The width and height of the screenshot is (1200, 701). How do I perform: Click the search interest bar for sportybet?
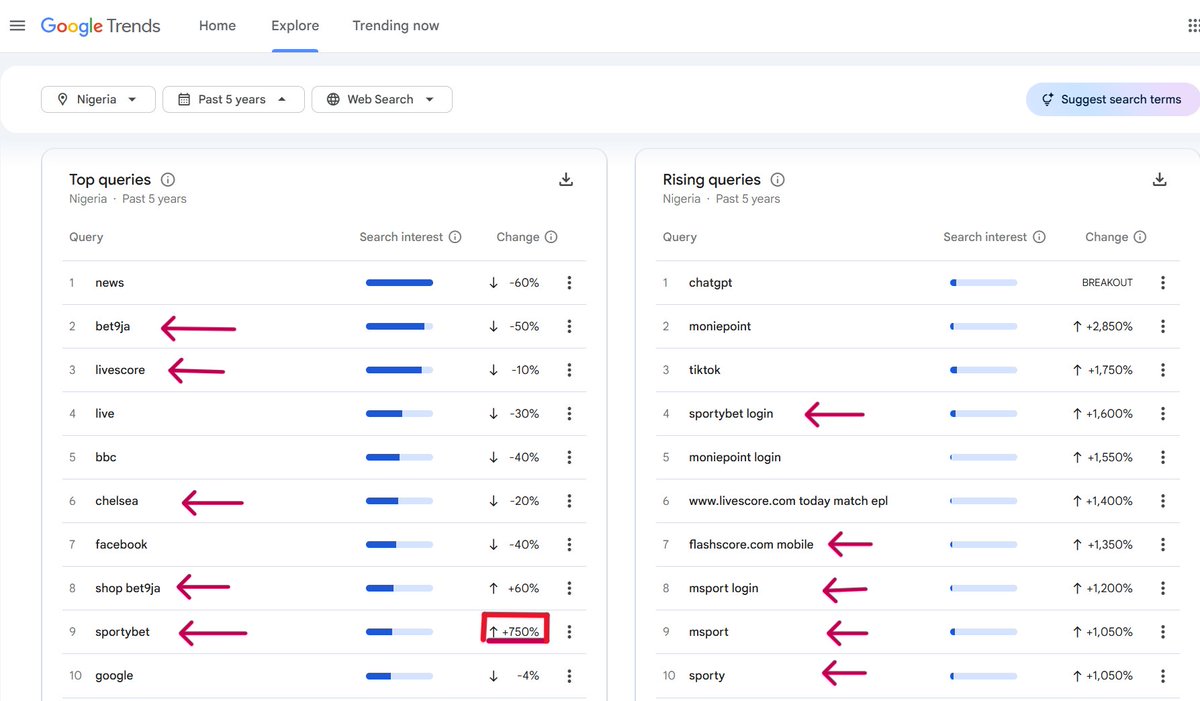pyautogui.click(x=399, y=632)
